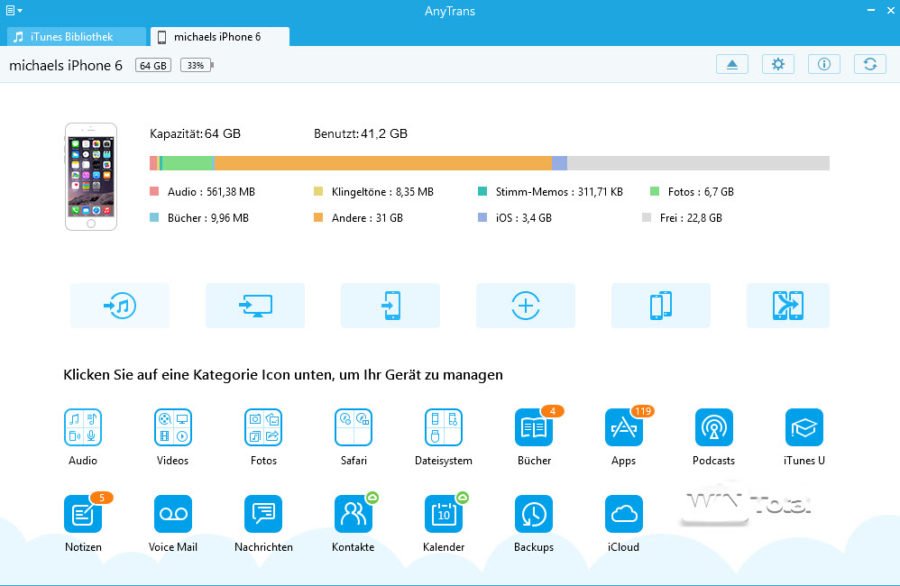900x586 pixels.
Task: Refresh the device with the refresh button
Action: [x=870, y=64]
